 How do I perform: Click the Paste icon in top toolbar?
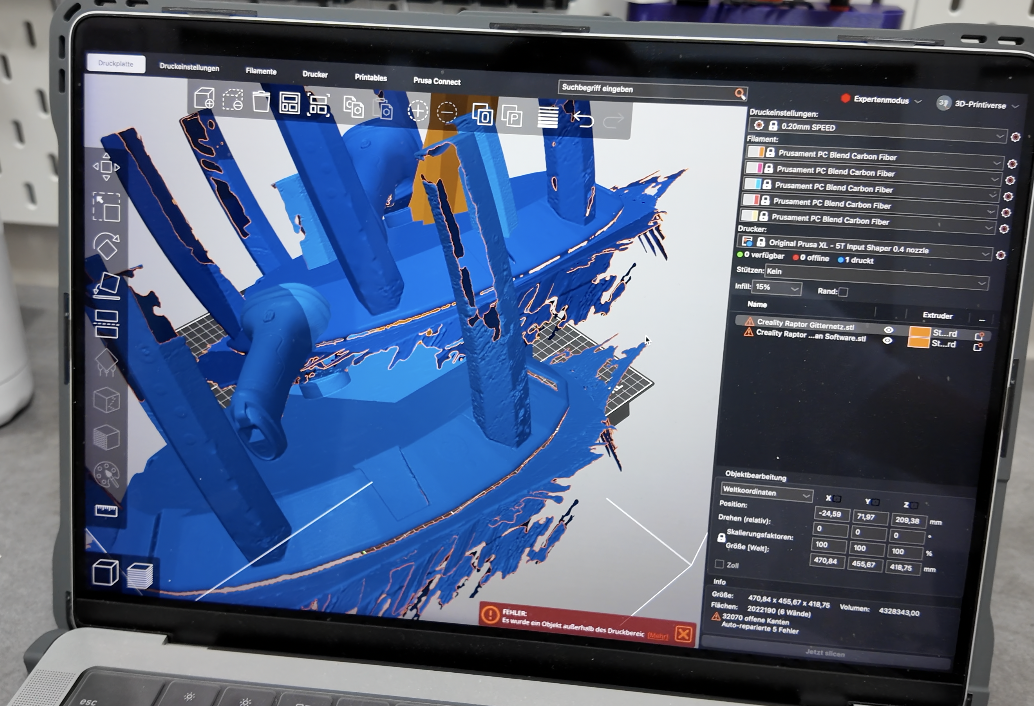382,108
